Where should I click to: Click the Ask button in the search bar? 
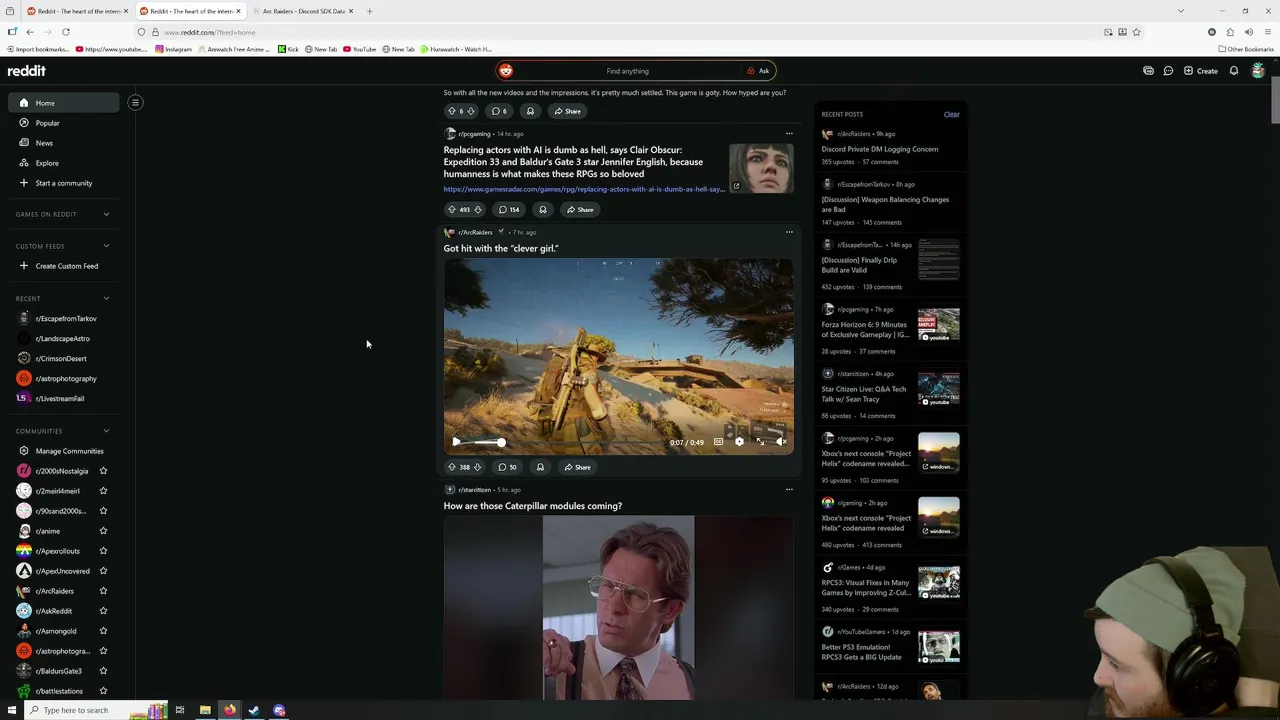tap(759, 71)
